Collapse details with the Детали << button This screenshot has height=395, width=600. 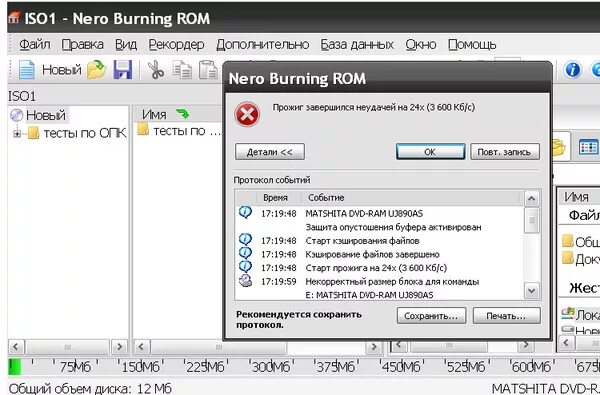pyautogui.click(x=270, y=152)
